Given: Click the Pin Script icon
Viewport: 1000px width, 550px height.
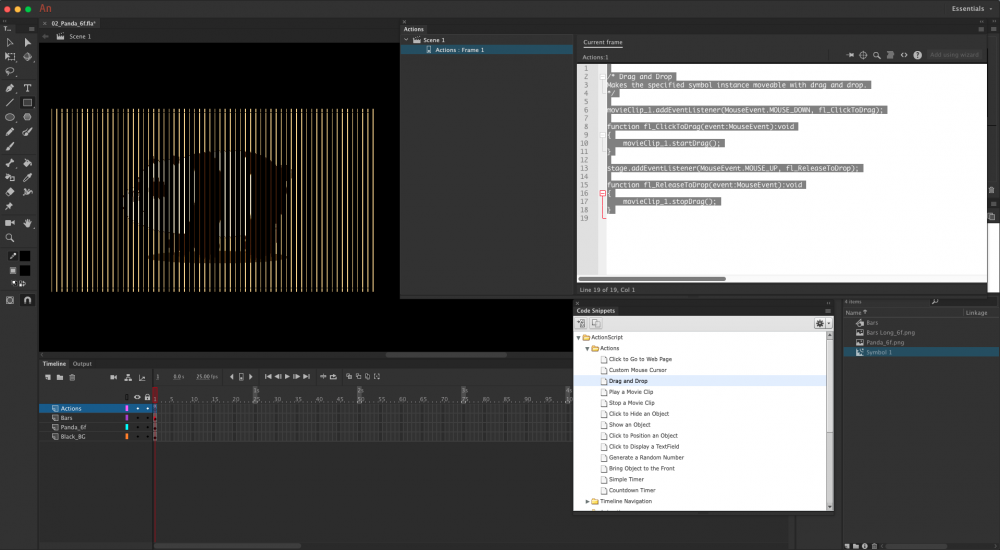Looking at the screenshot, I should coord(849,56).
